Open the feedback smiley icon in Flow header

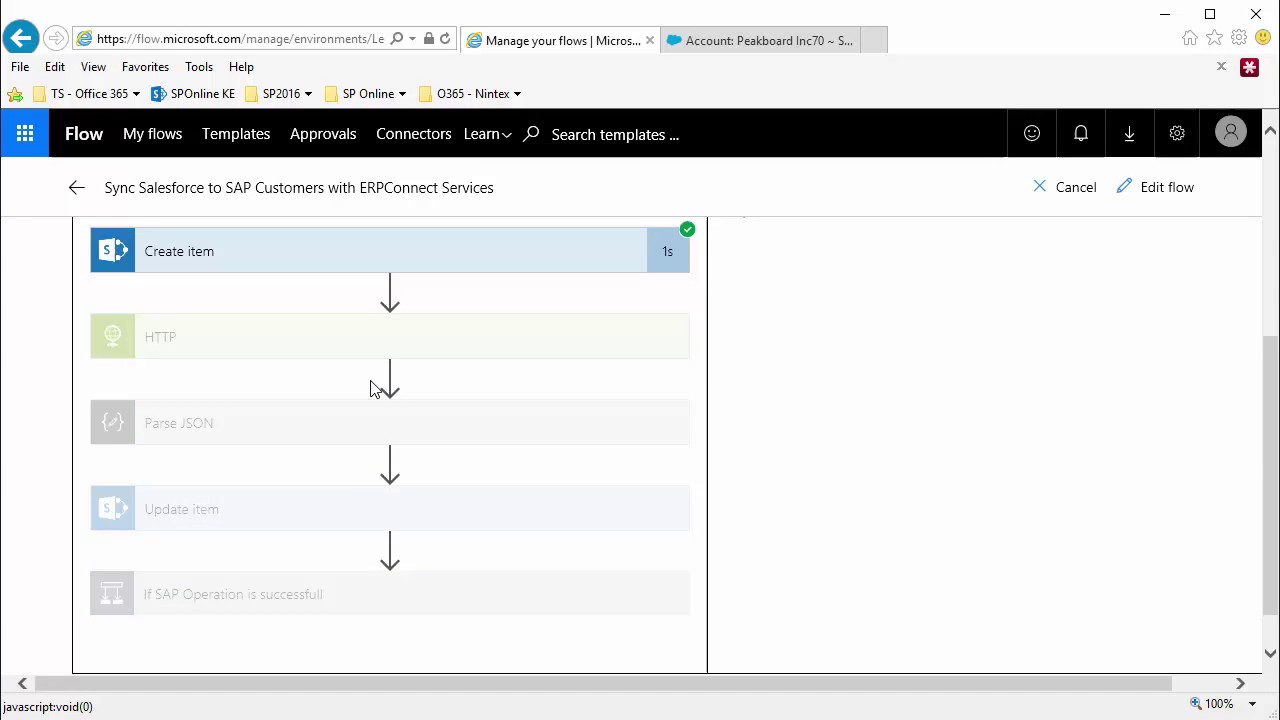[x=1032, y=134]
